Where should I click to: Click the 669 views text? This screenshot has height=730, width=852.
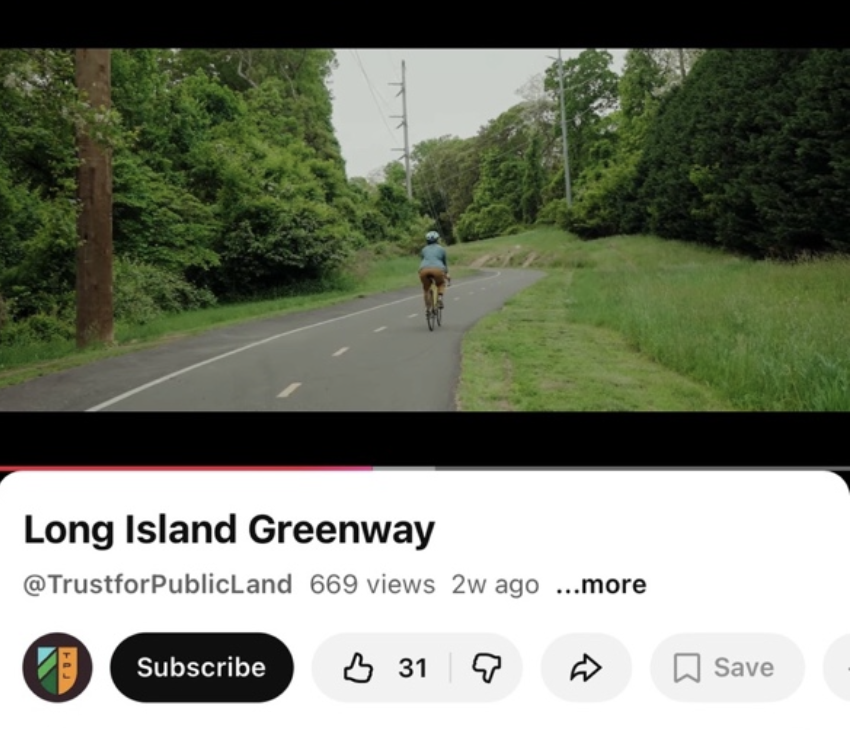click(372, 585)
